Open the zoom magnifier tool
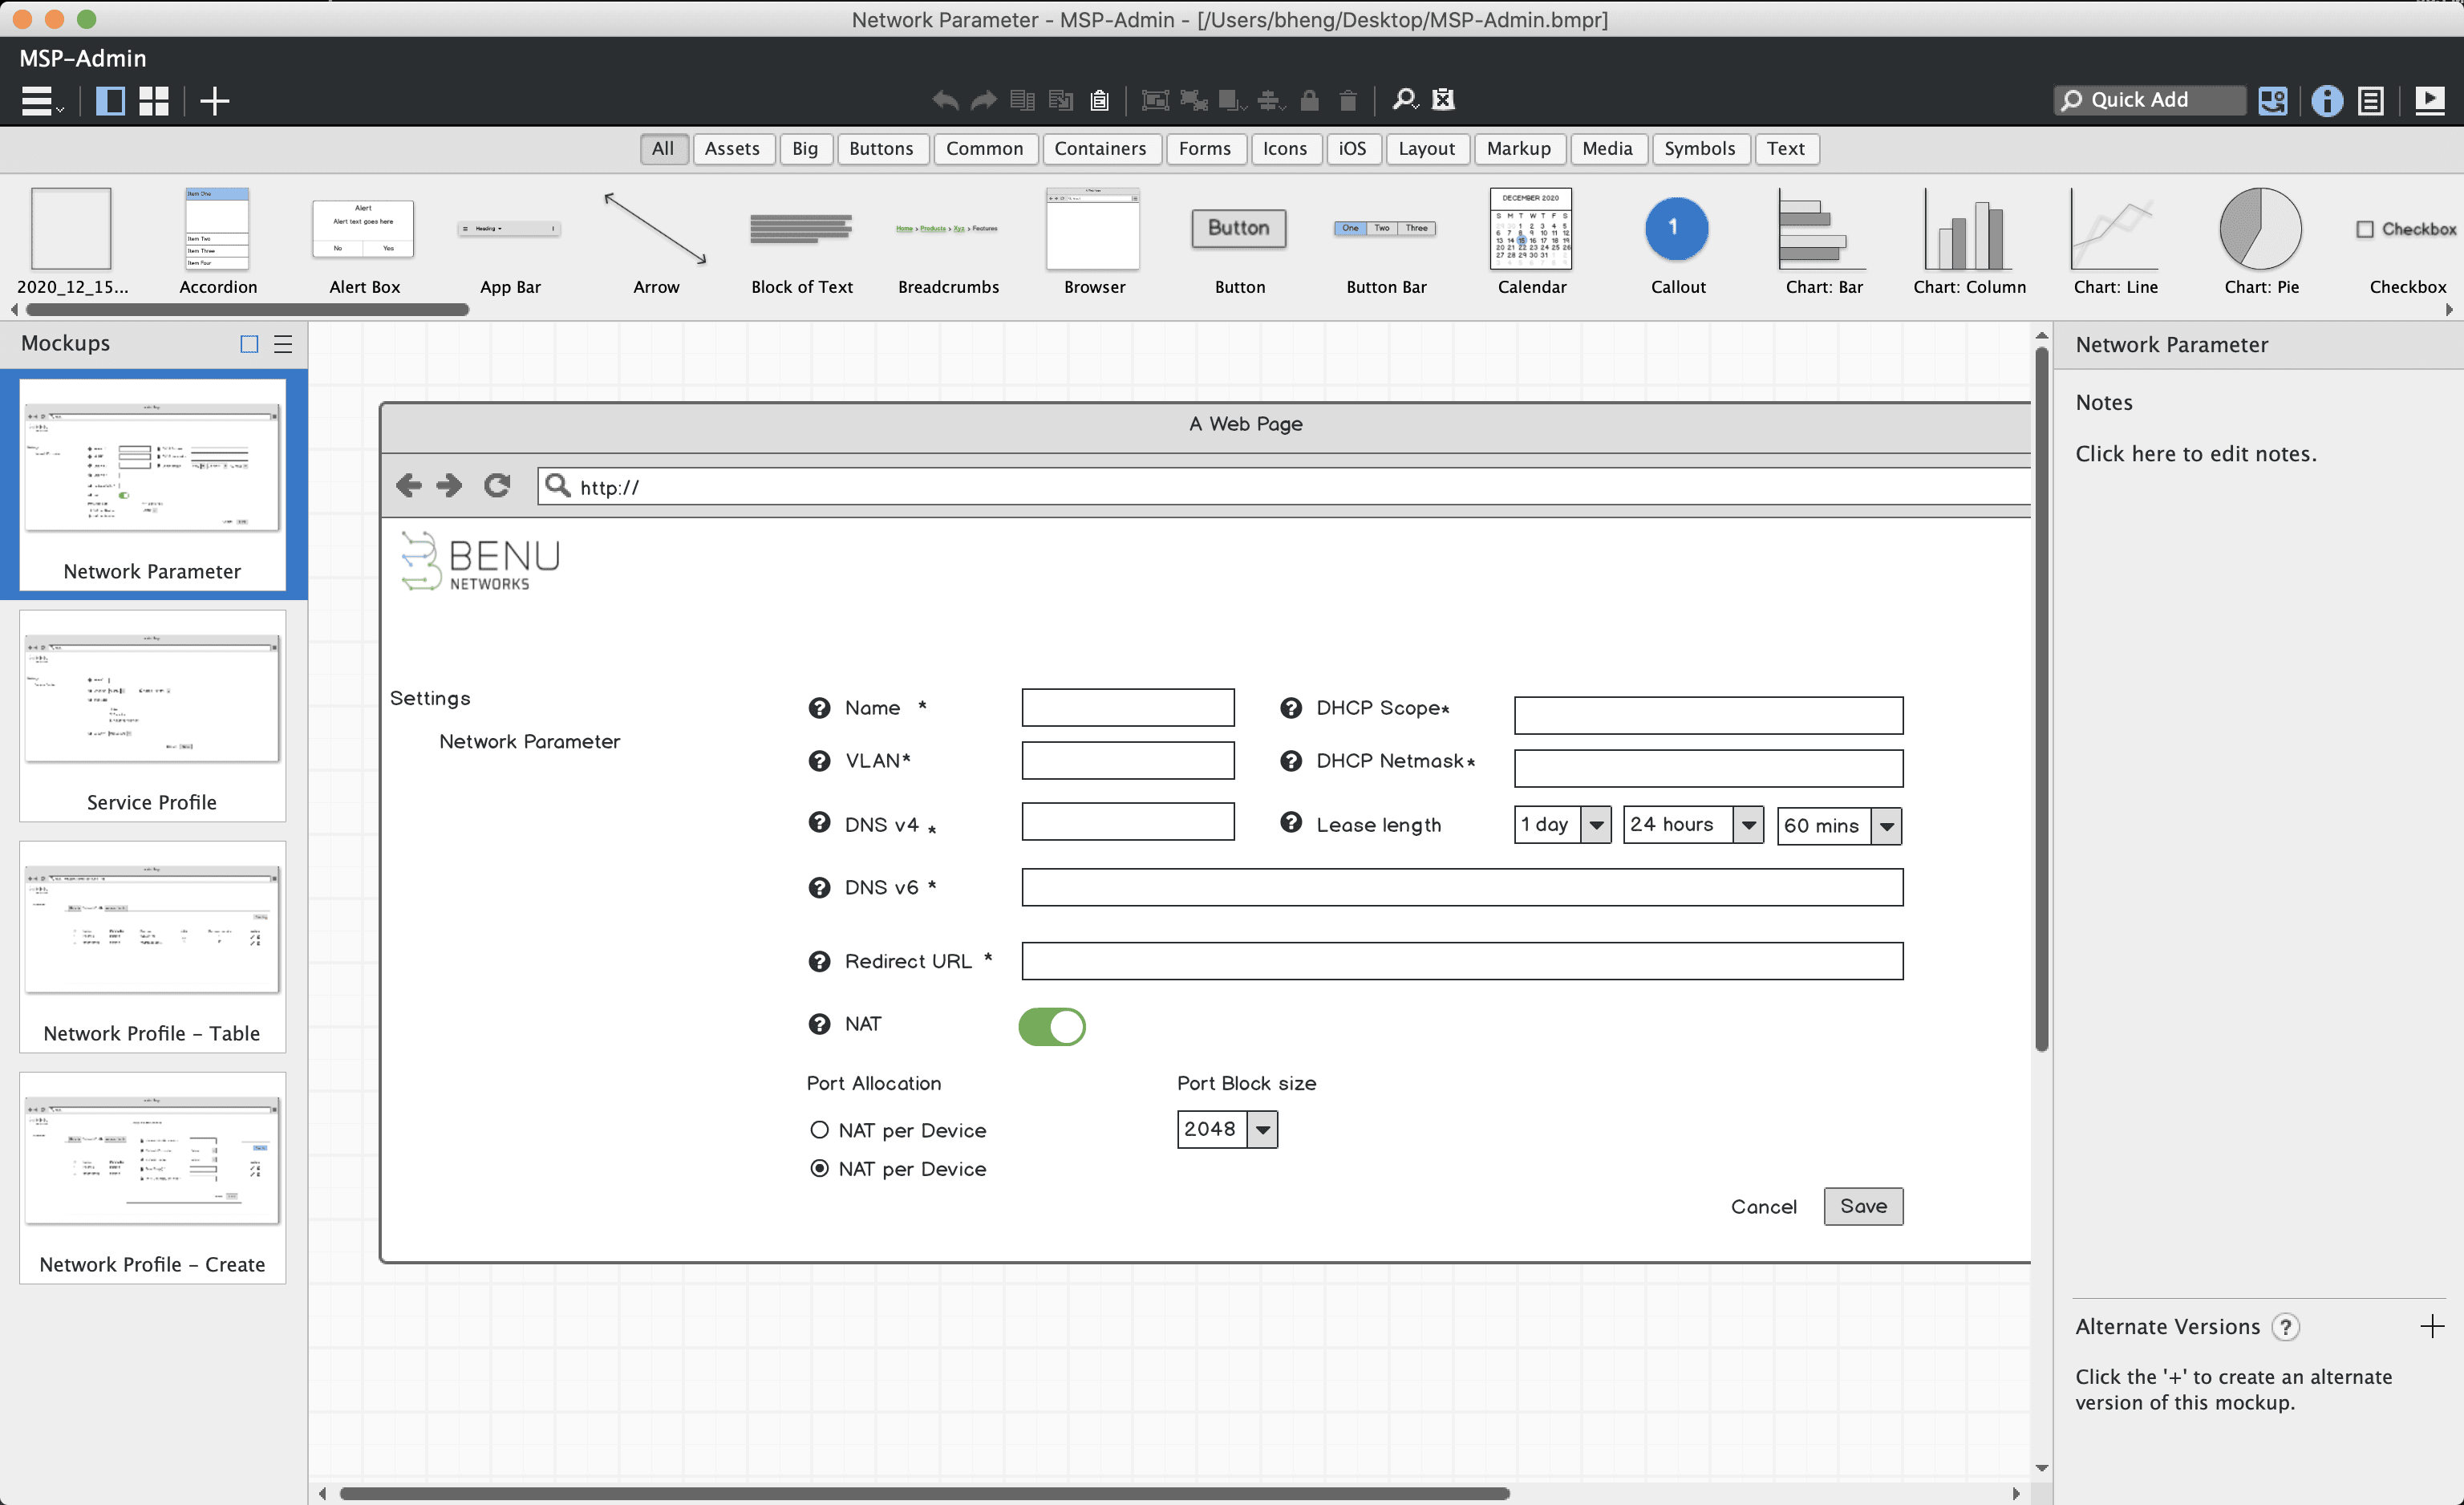The width and height of the screenshot is (2464, 1505). tap(1403, 100)
